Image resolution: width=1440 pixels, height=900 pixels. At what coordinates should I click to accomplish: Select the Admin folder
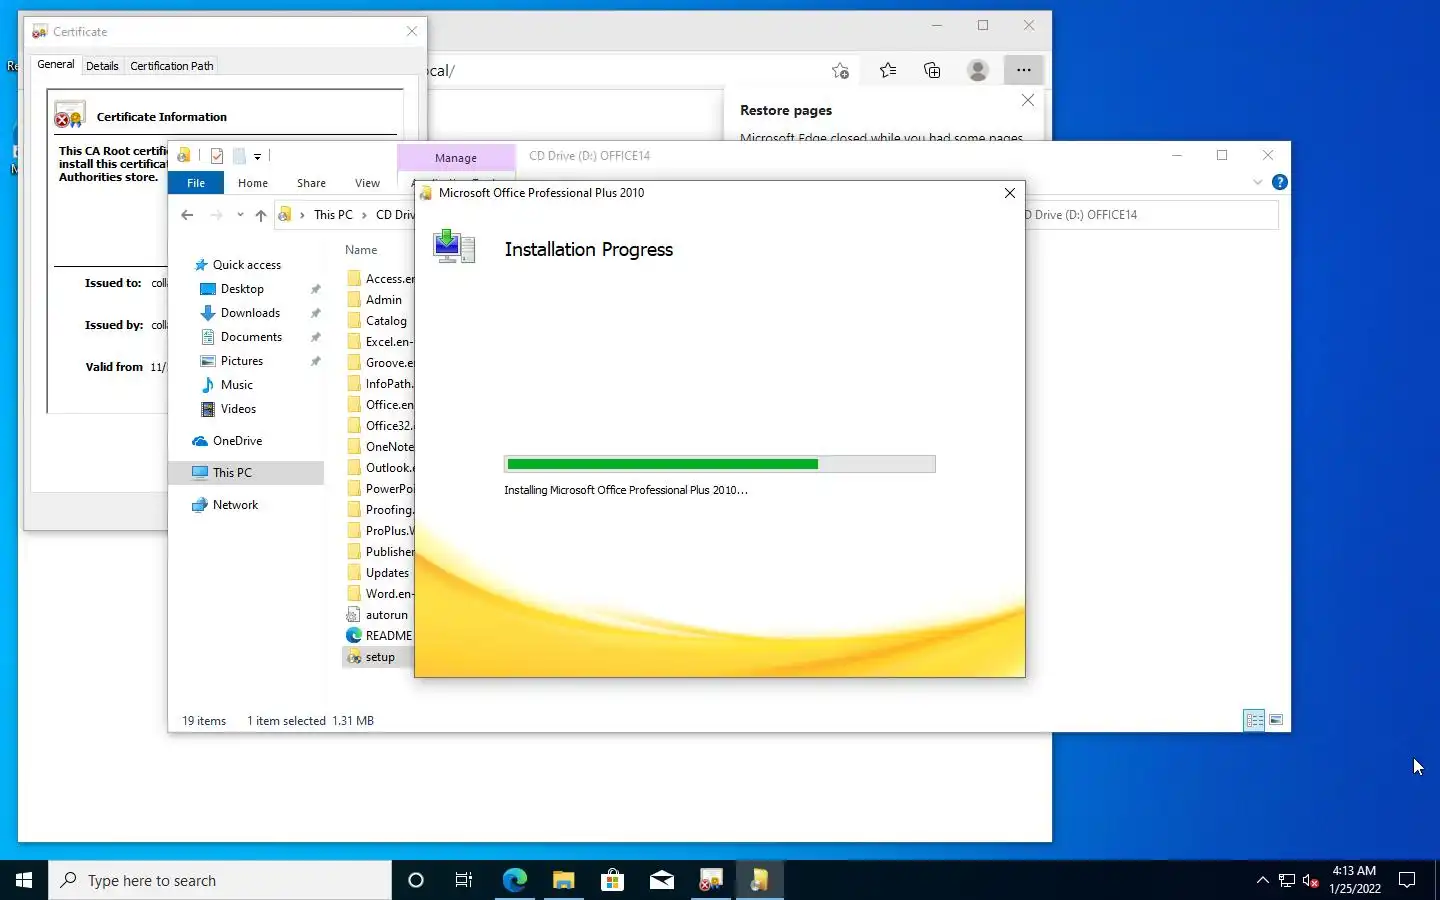click(x=383, y=300)
